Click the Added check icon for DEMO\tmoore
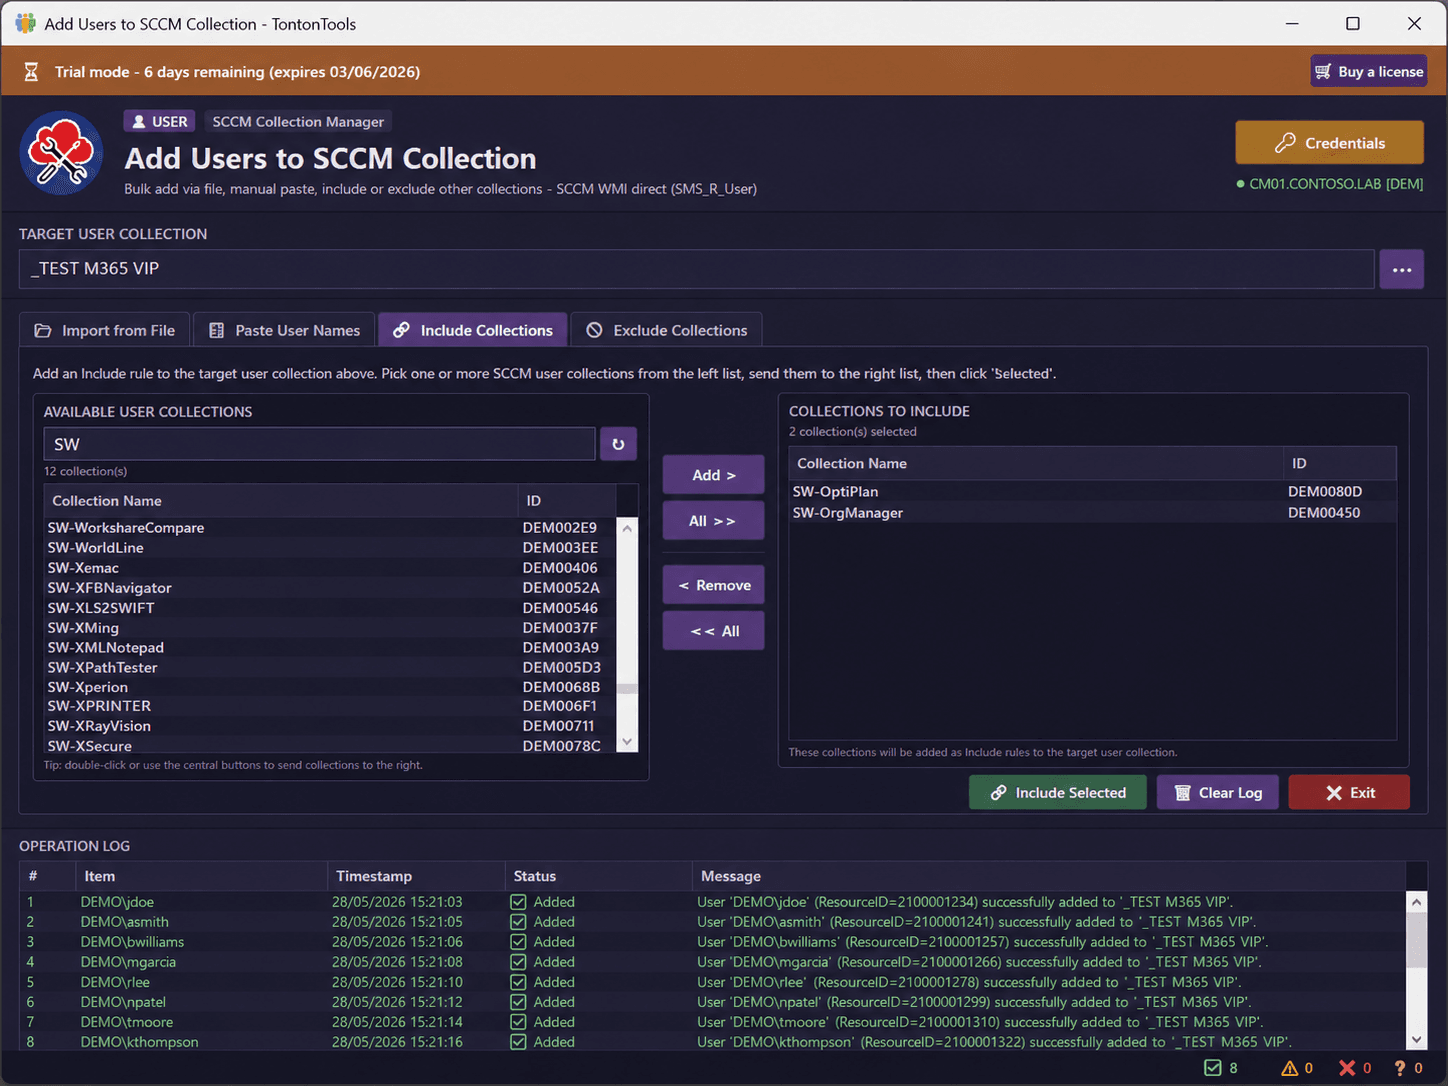 pos(518,1022)
